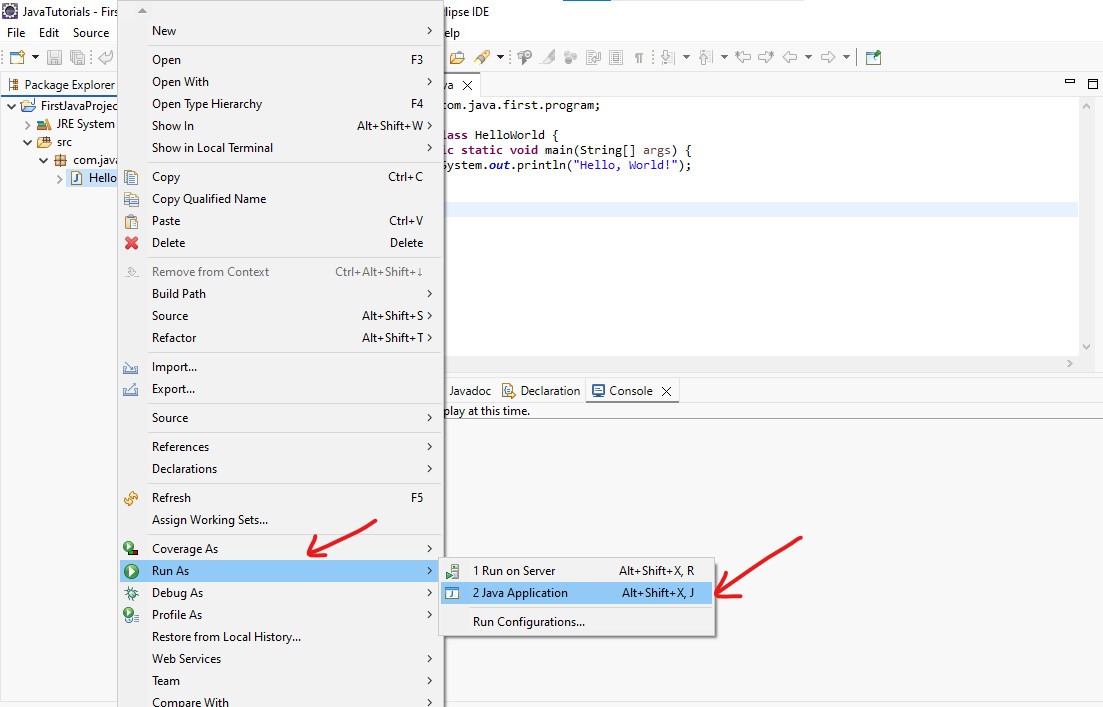Choose Open Type Hierarchy entry
Image resolution: width=1103 pixels, height=707 pixels.
pos(281,103)
